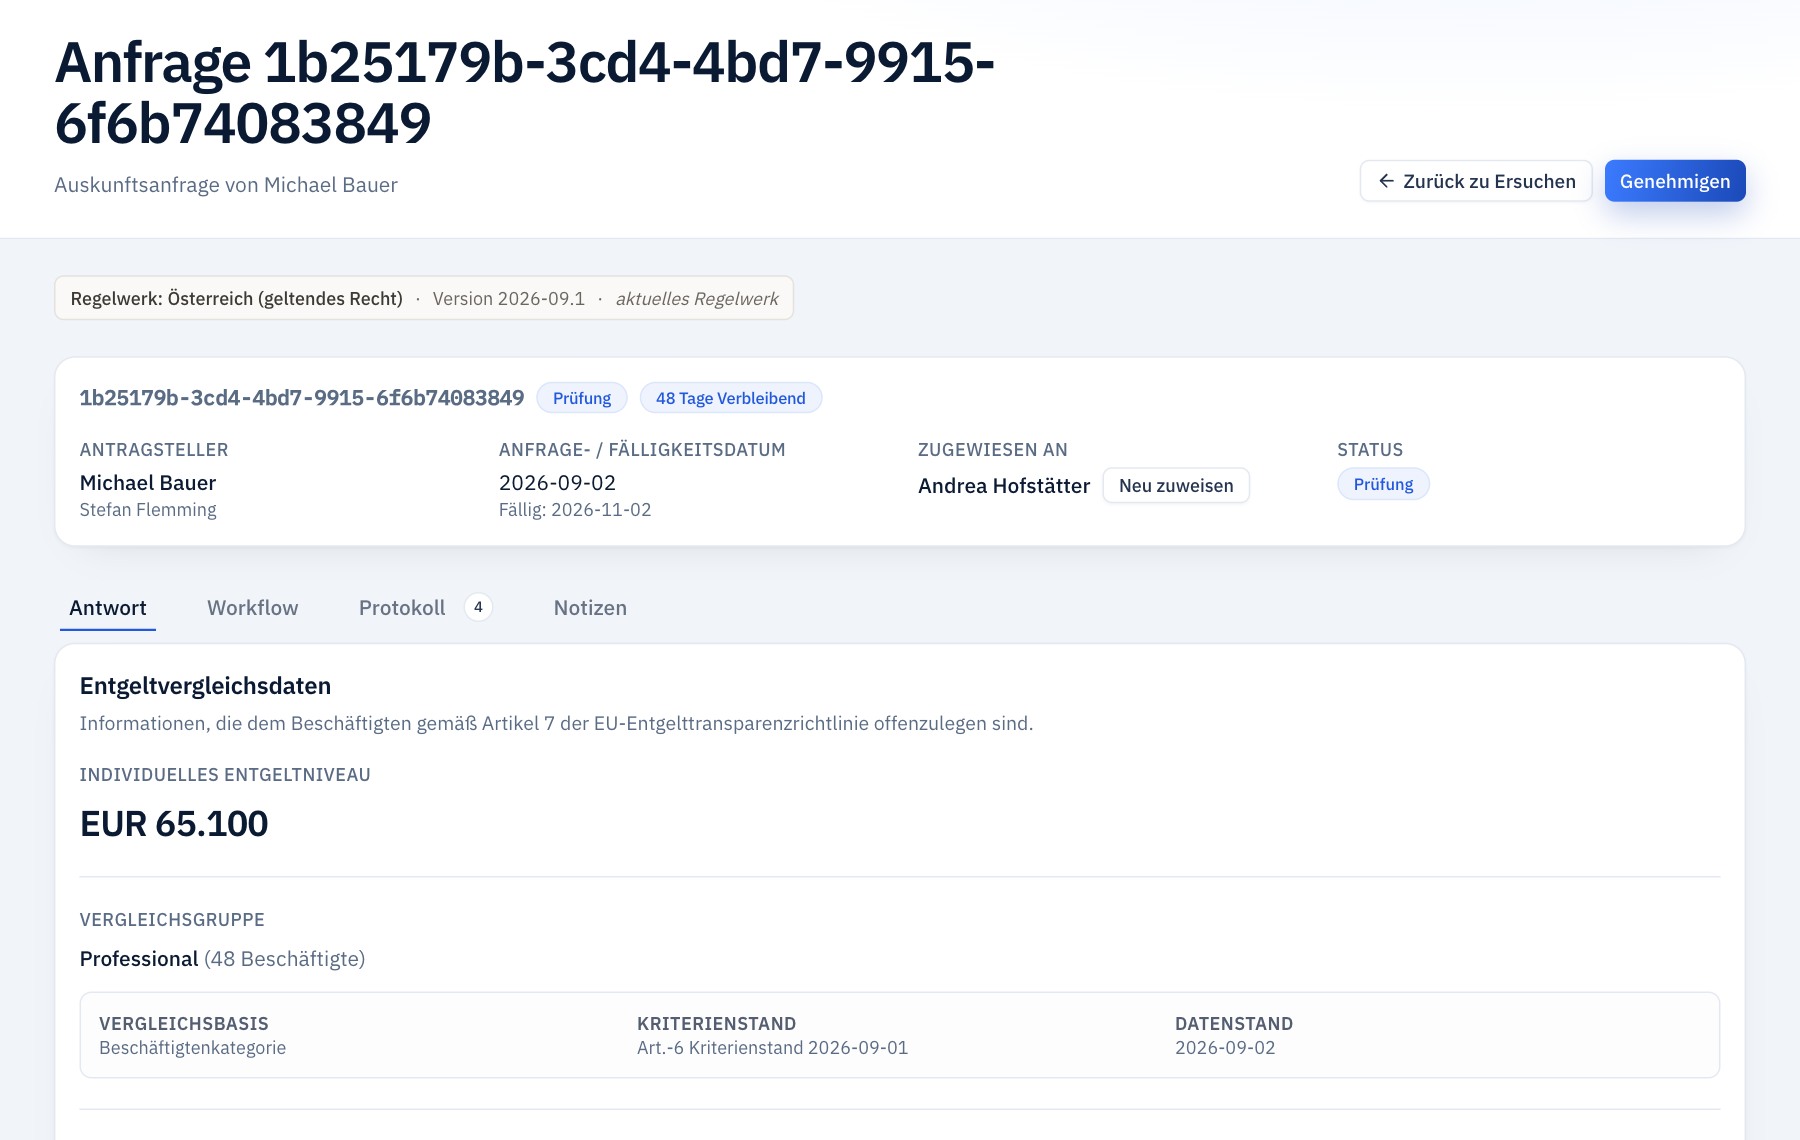Click the aktuelles Regelwerk text
Image resolution: width=1800 pixels, height=1140 pixels.
697,299
